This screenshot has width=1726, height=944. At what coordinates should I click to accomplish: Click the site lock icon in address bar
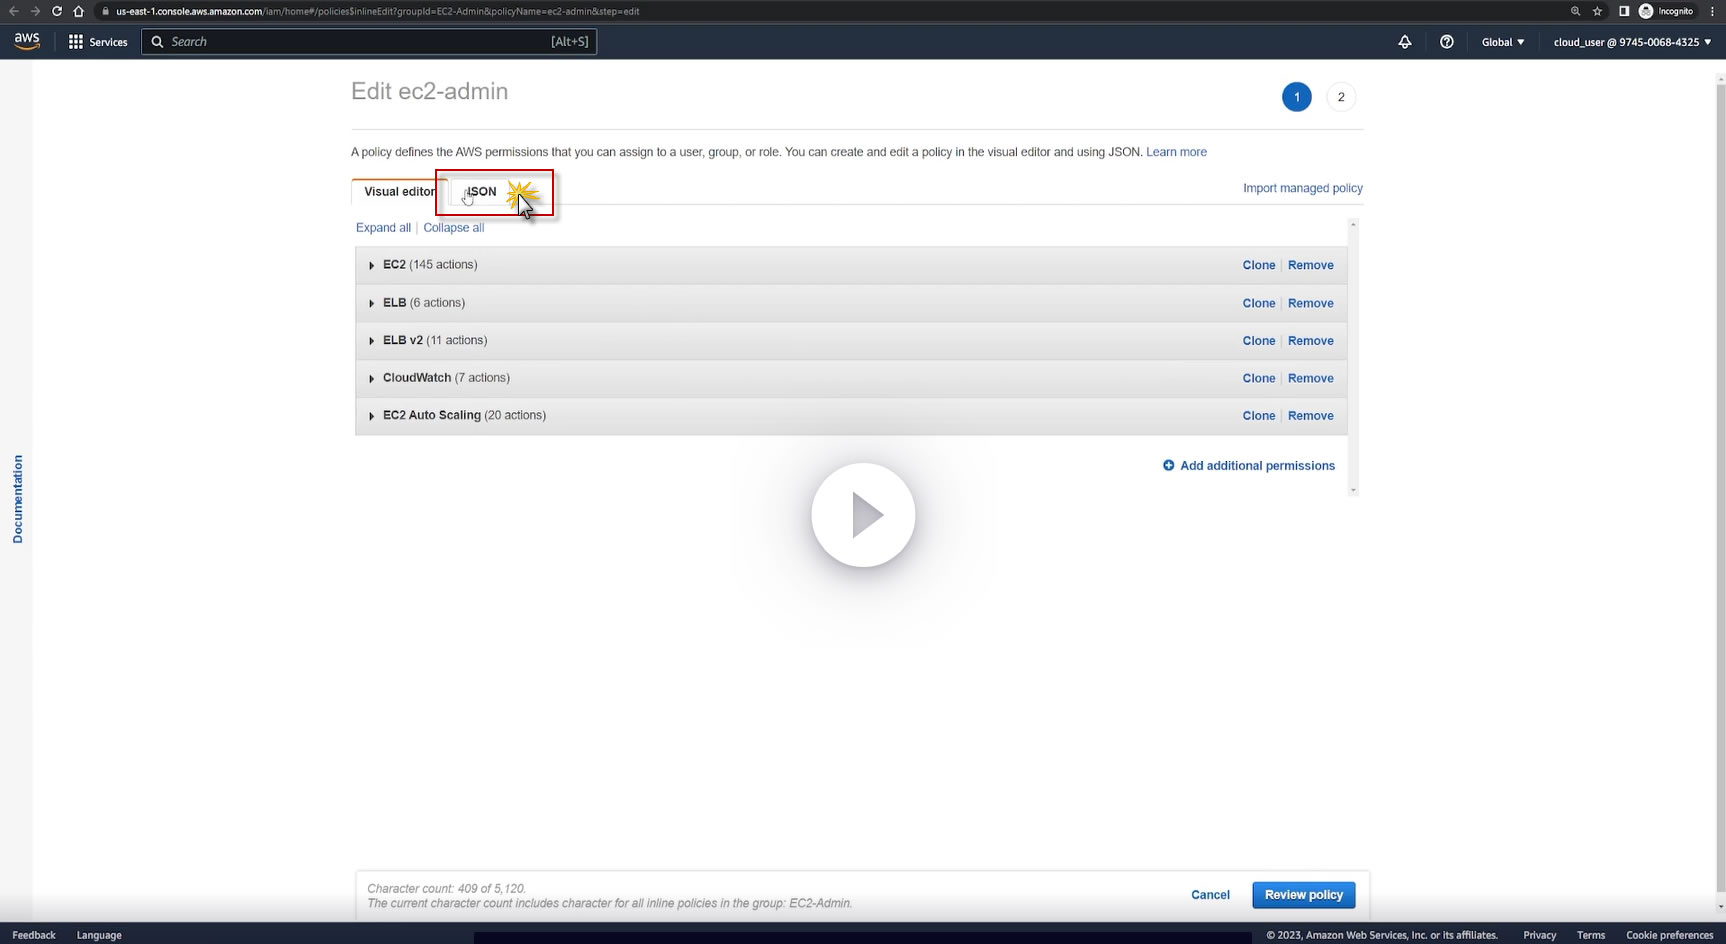(106, 11)
